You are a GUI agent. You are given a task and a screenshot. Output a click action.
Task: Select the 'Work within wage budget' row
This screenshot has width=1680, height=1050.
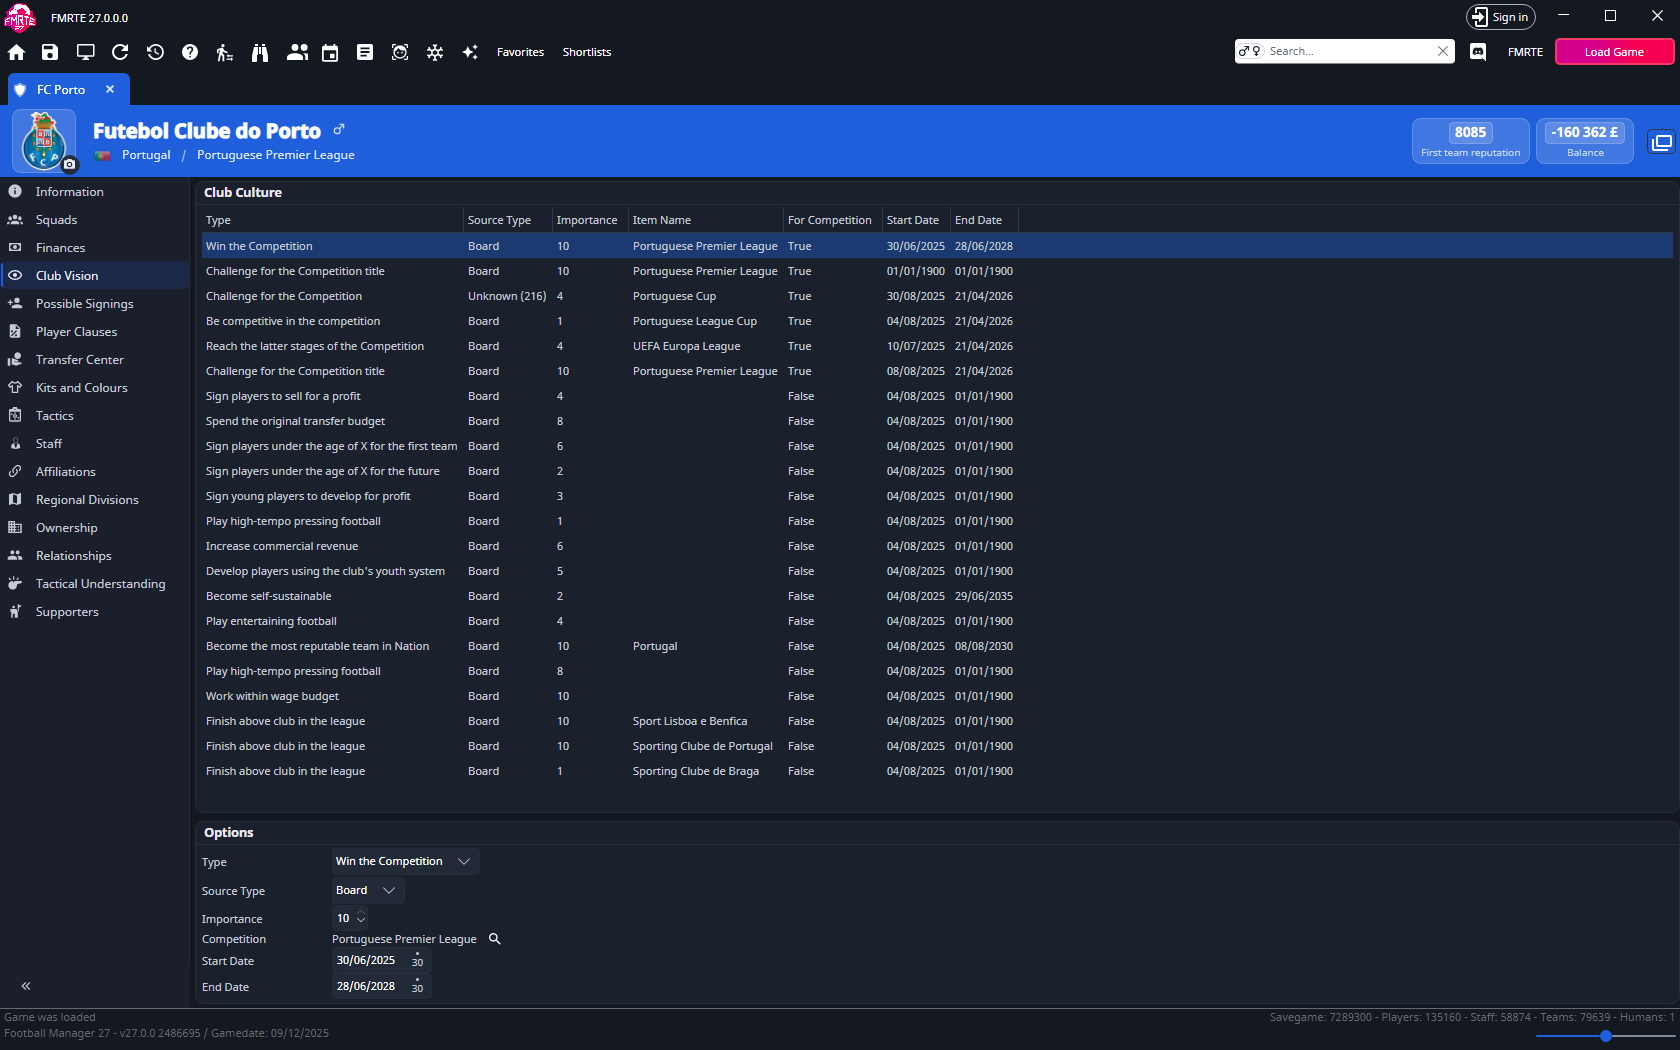coord(937,696)
